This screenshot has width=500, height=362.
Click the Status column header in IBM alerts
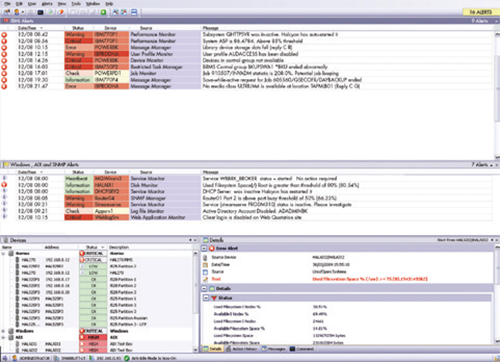[x=78, y=28]
